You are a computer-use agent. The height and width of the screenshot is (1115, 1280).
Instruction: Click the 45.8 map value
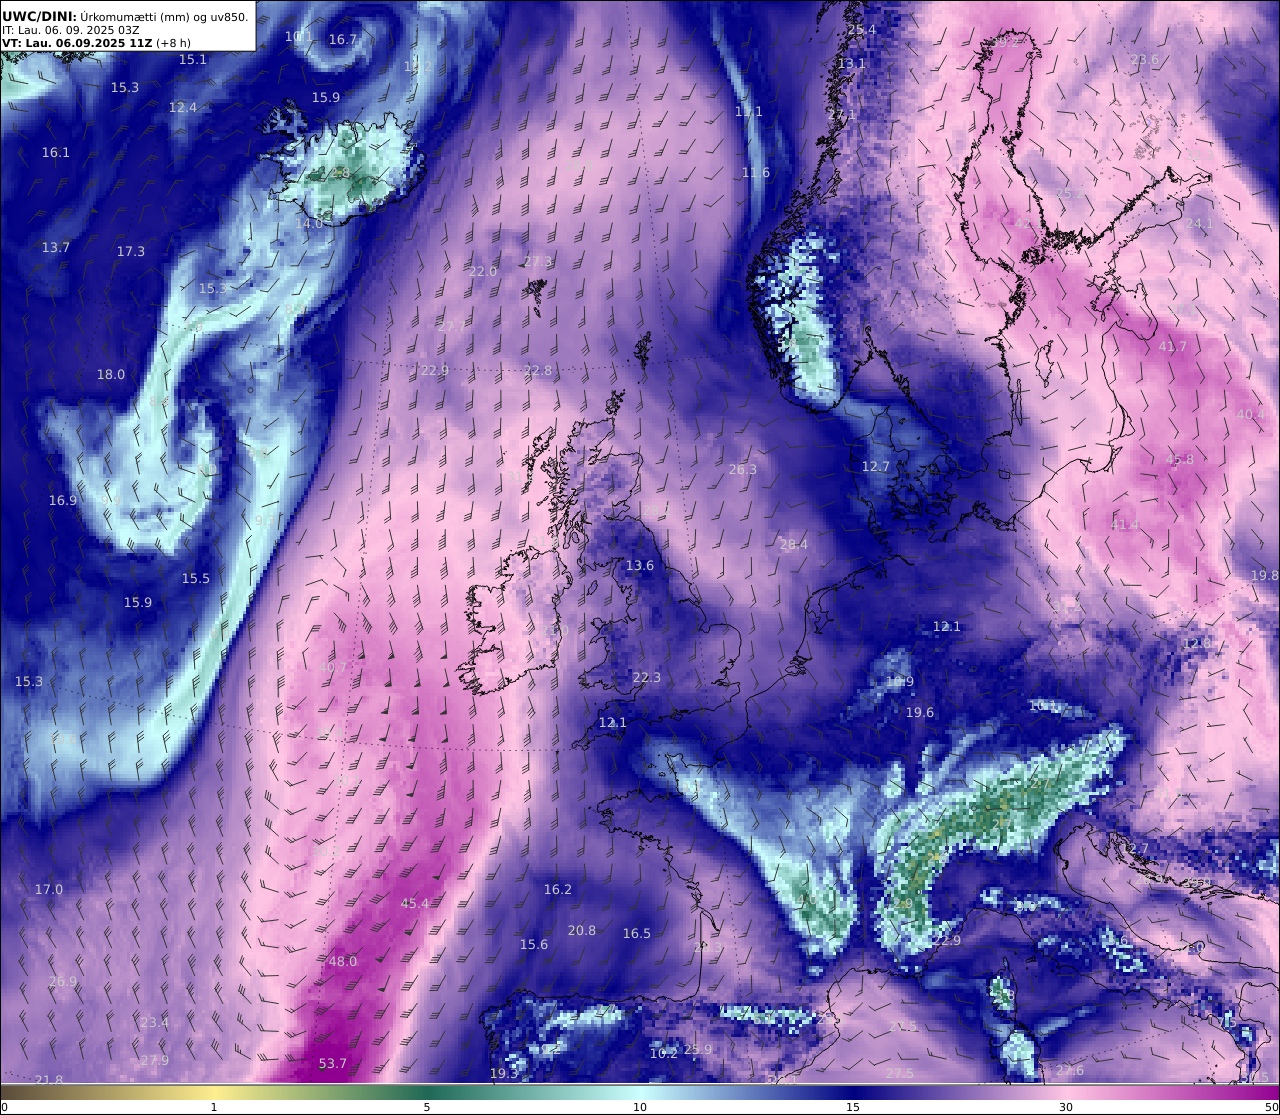pyautogui.click(x=1180, y=459)
